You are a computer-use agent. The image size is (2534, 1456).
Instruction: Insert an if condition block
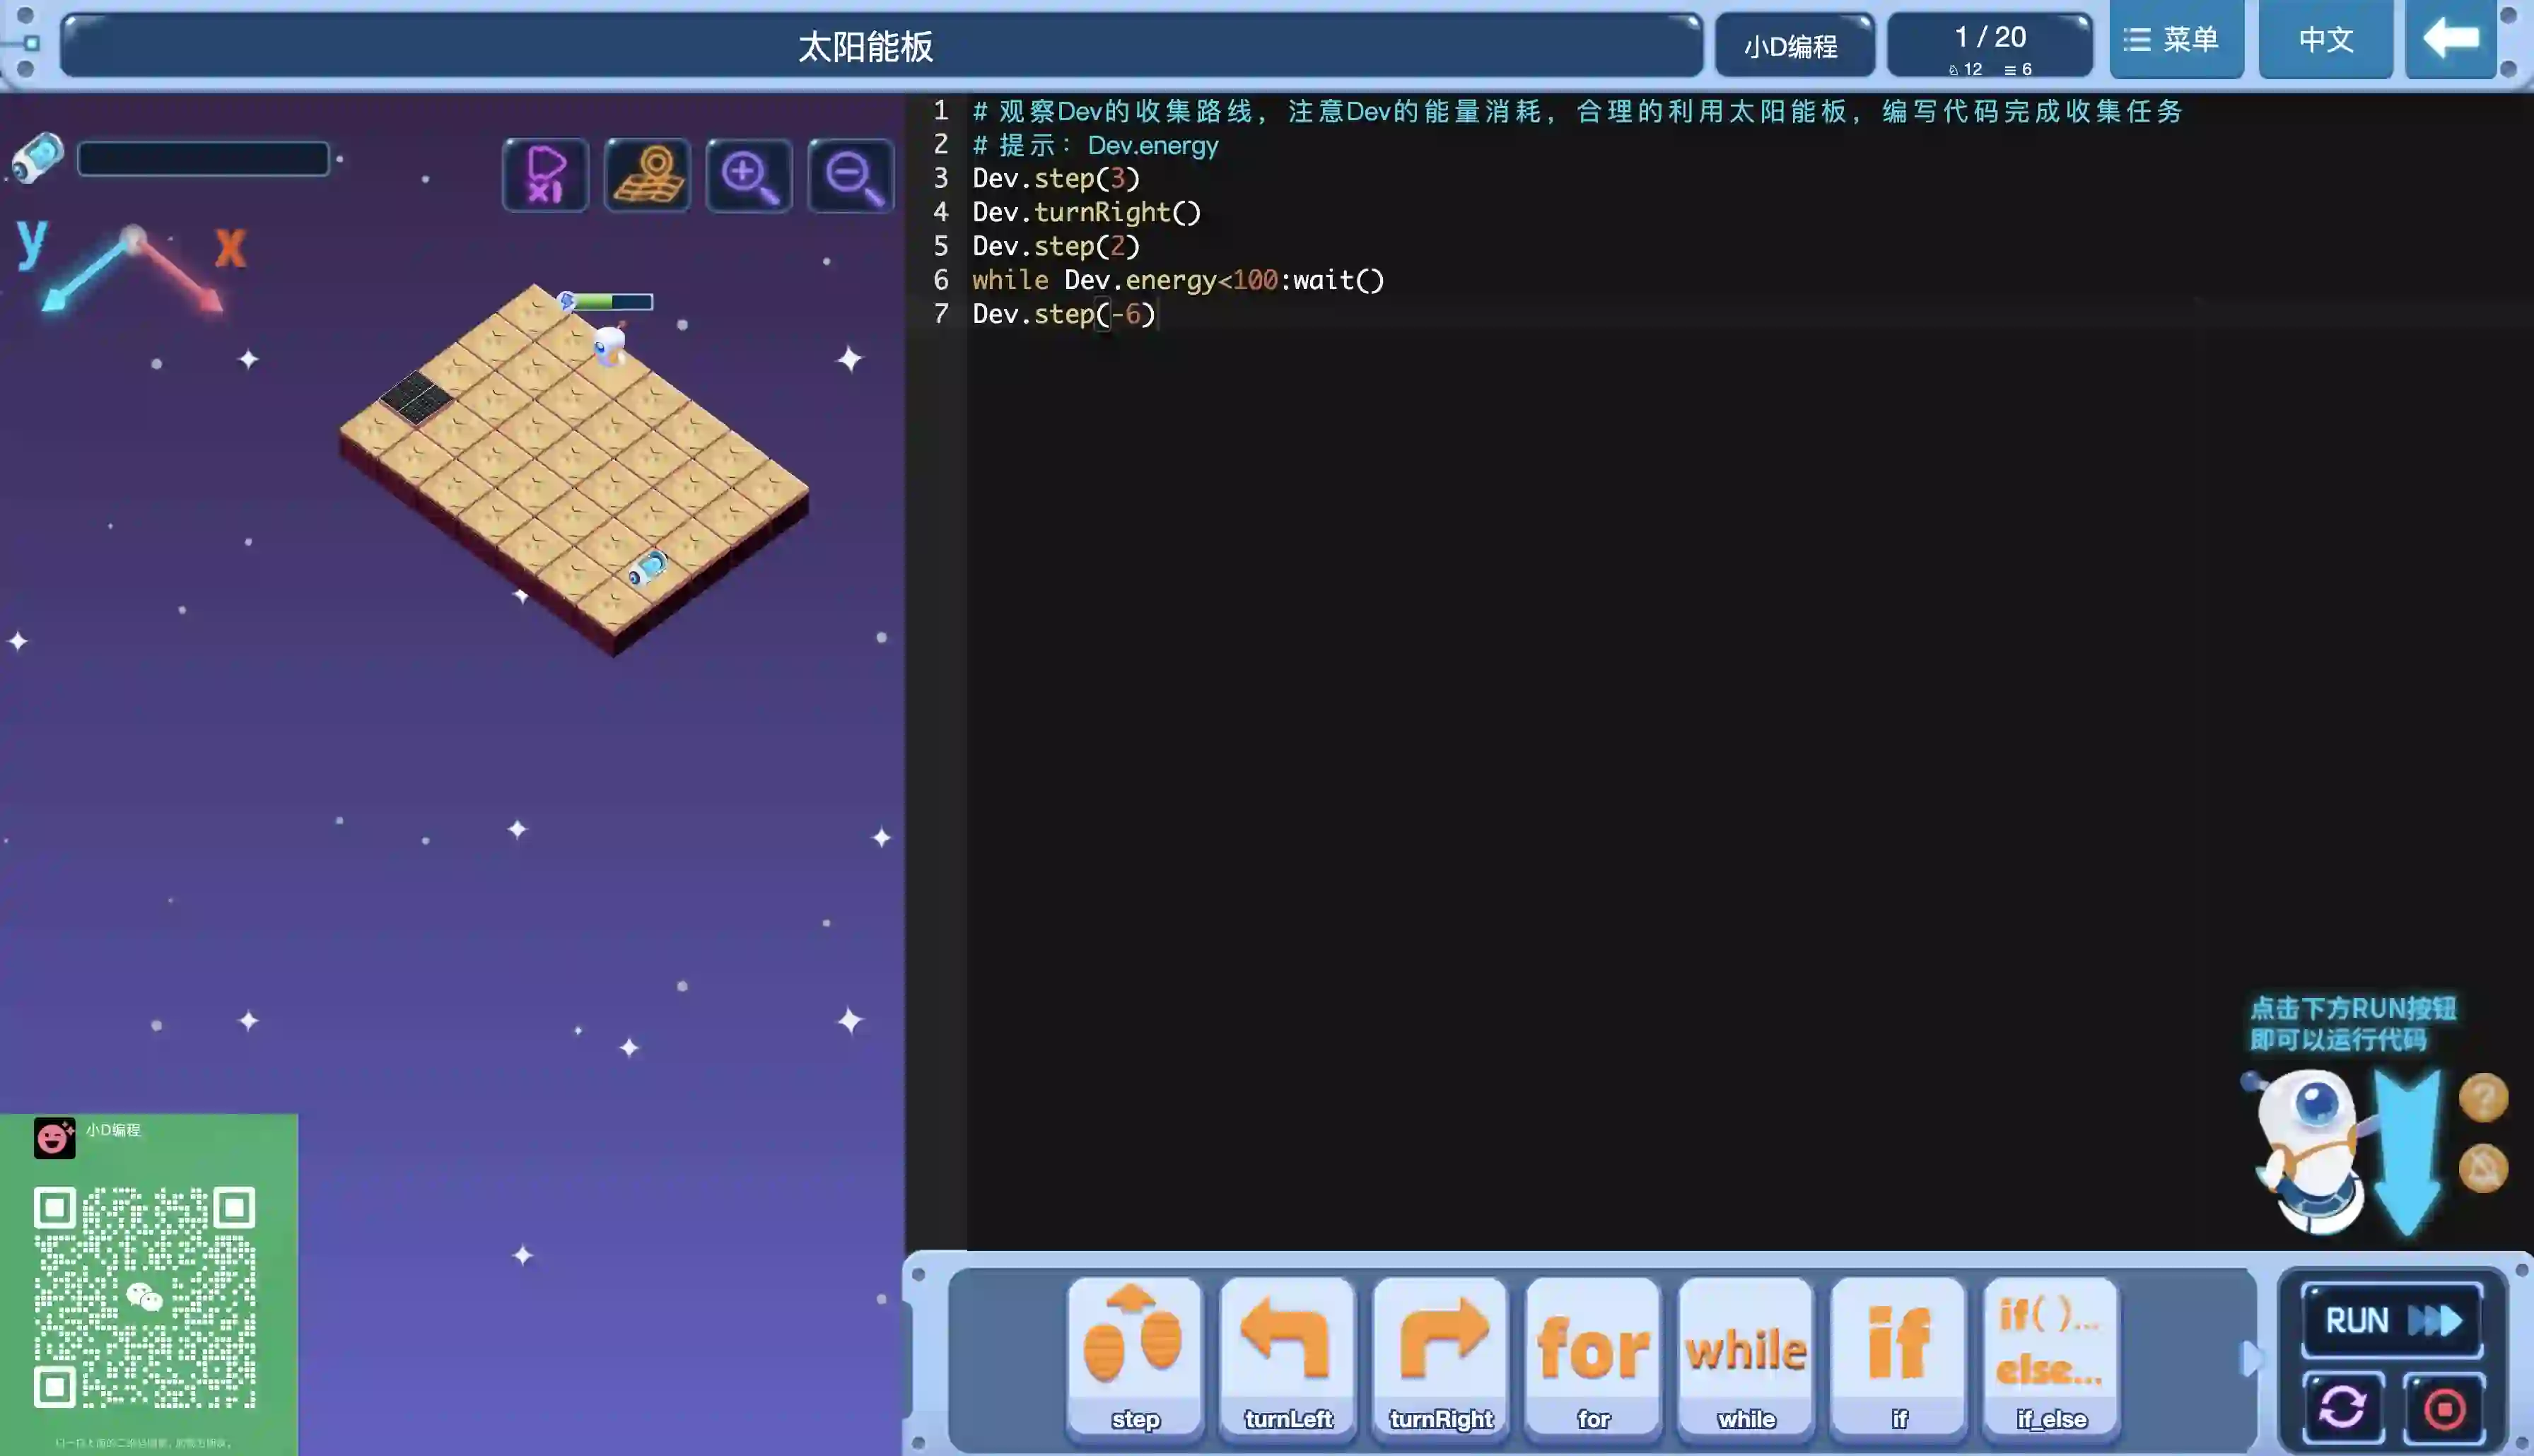pos(1898,1355)
